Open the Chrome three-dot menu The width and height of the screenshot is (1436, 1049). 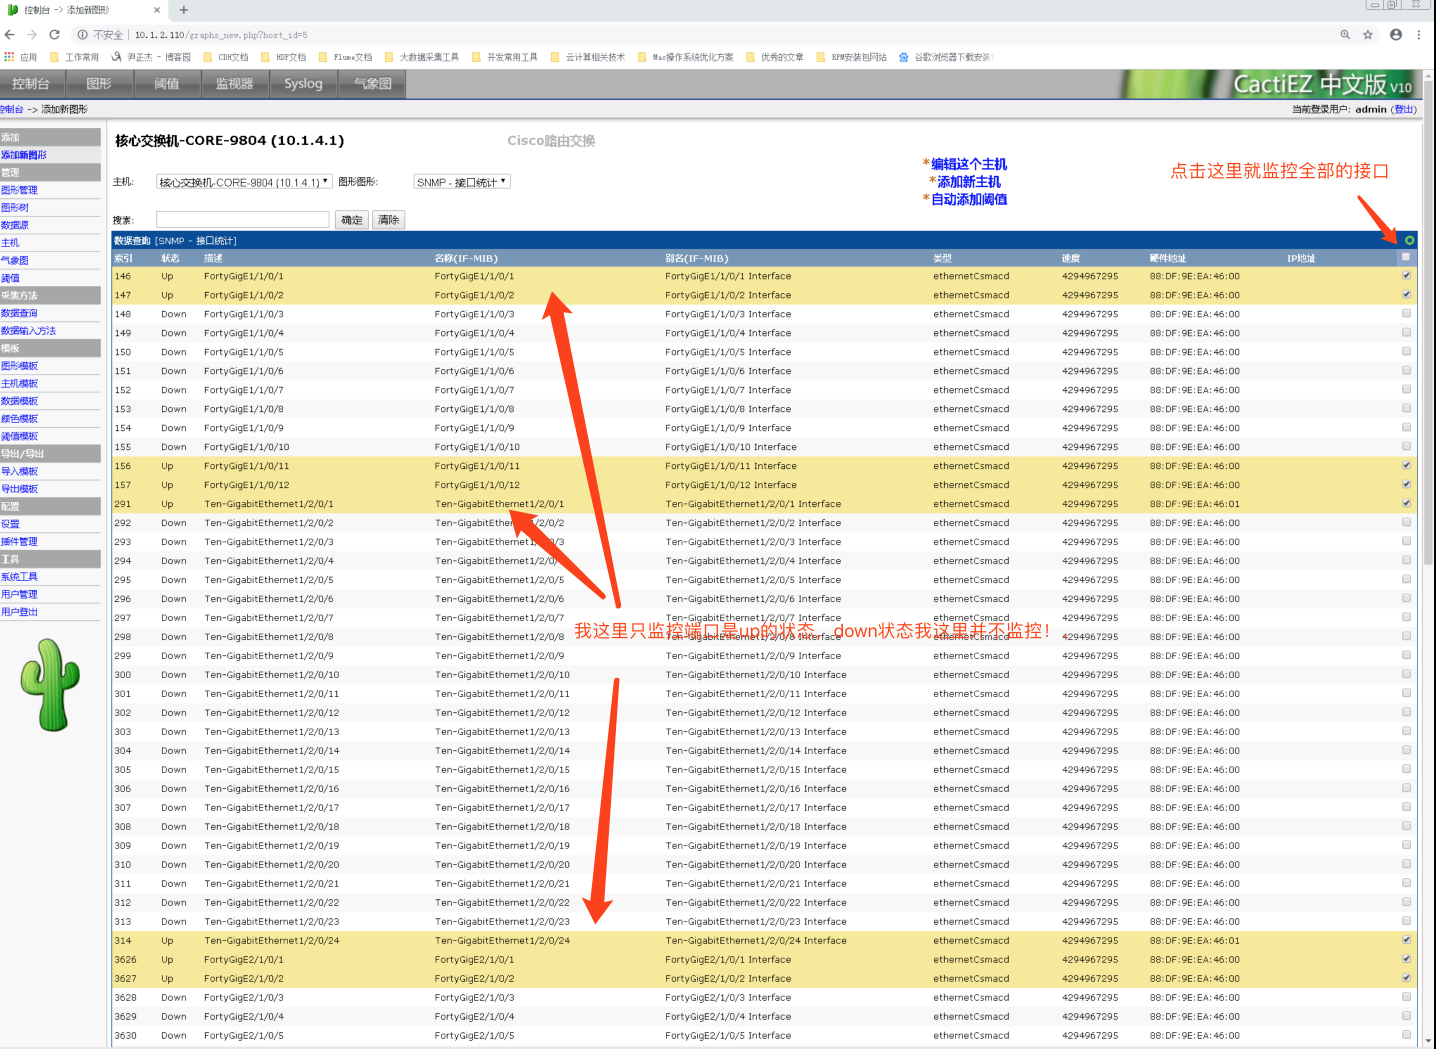pyautogui.click(x=1419, y=34)
